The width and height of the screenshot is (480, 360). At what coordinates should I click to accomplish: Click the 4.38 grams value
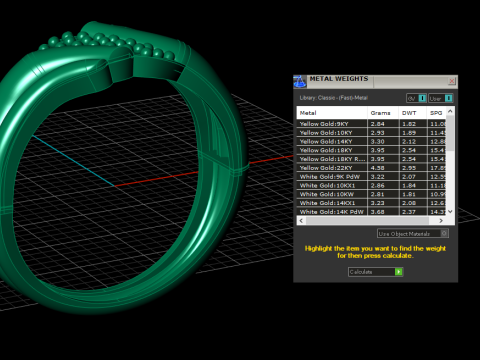[378, 168]
